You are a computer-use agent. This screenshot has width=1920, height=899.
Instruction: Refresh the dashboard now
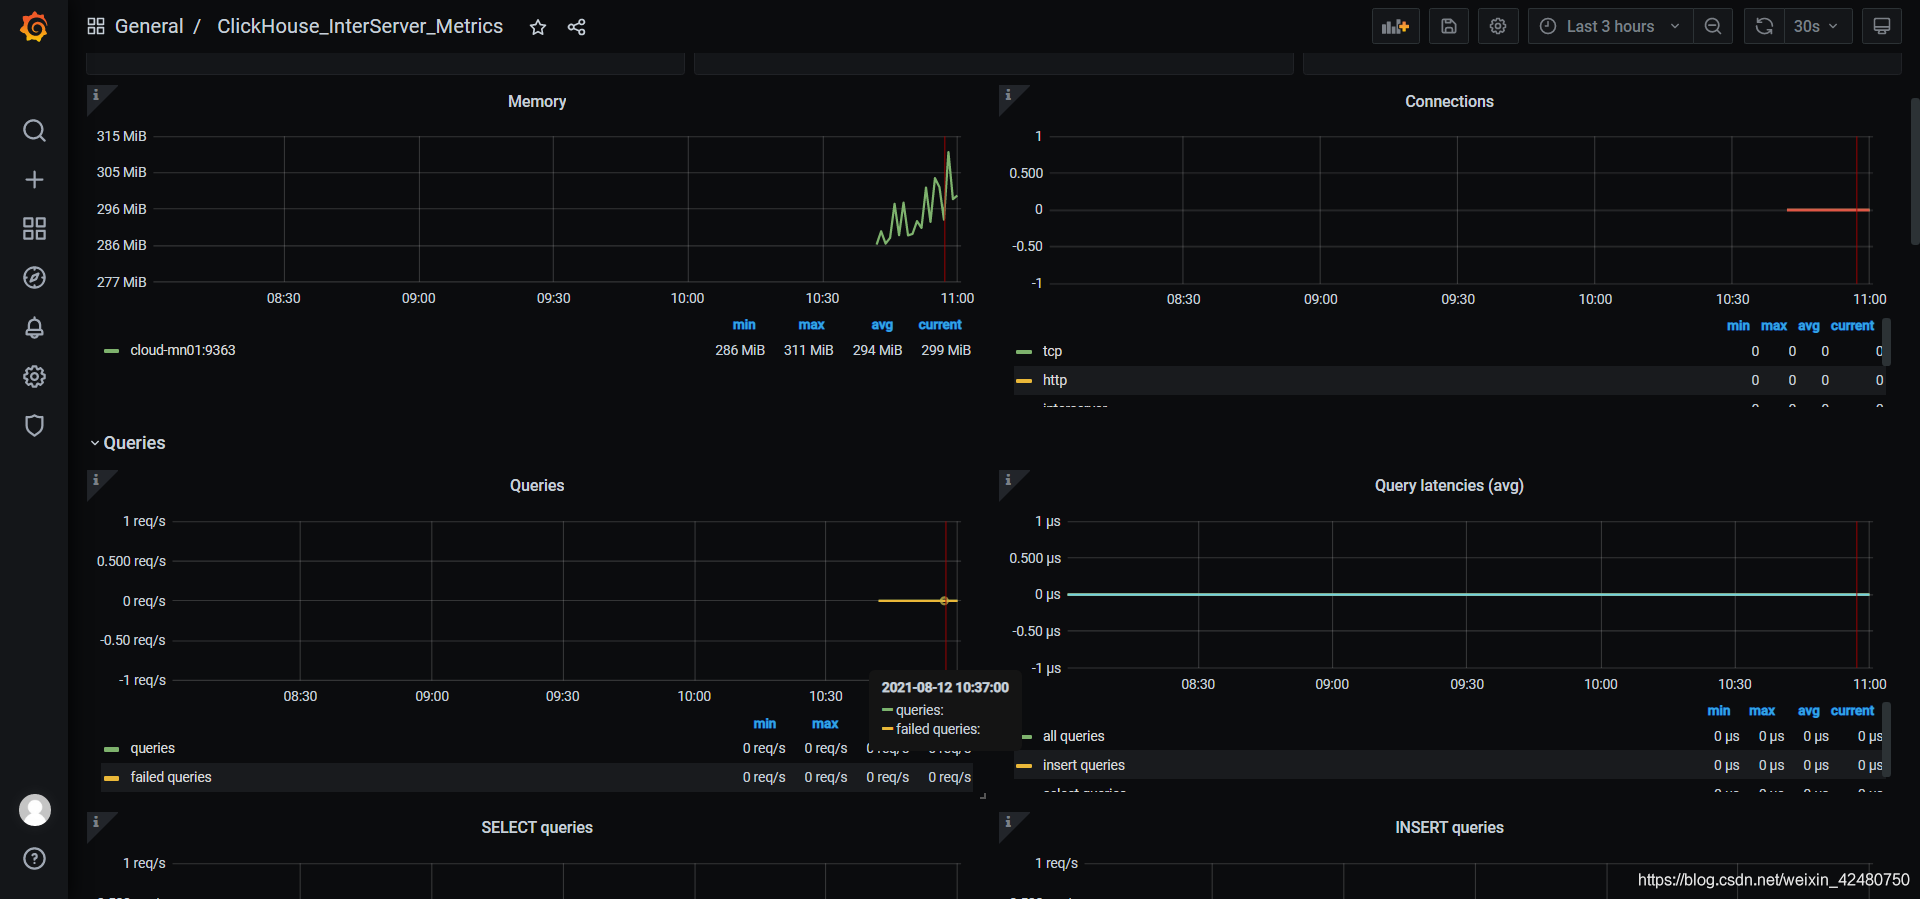[1765, 26]
